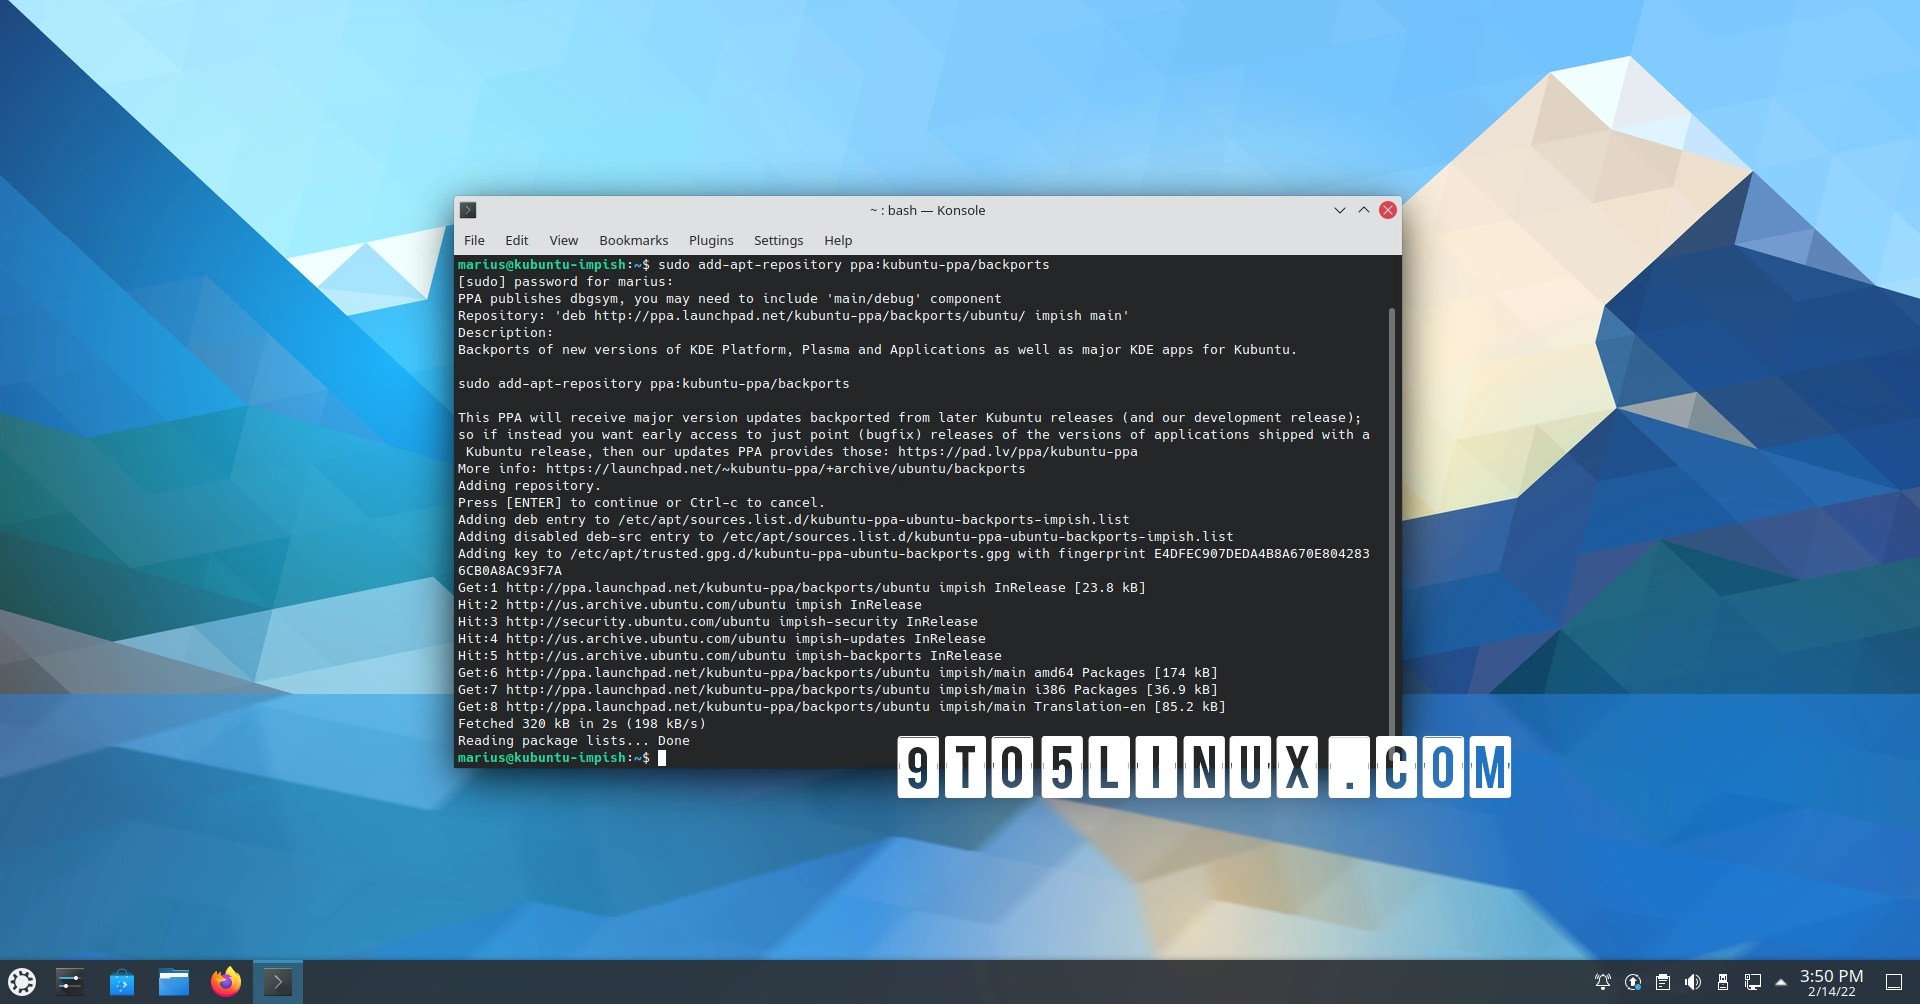The width and height of the screenshot is (1920, 1004).
Task: Click the https://pad.lv/ppa/kubuntu-ppa URL
Action: point(1018,452)
